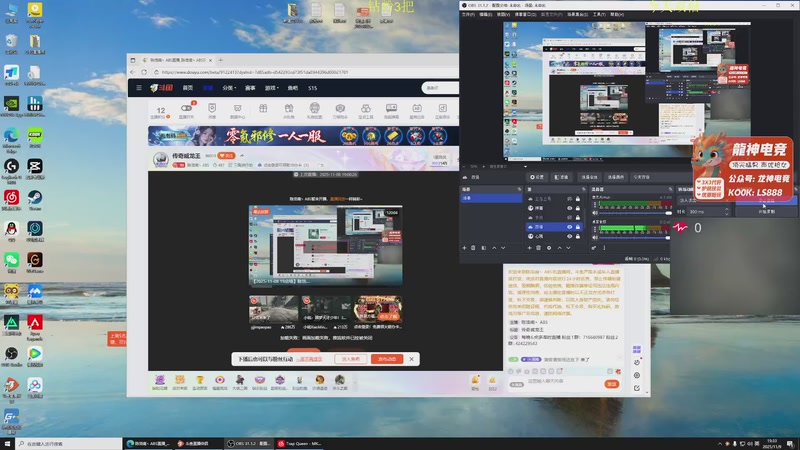Open Douyu 赛事 nav item
This screenshot has width=800, height=450.
coord(250,88)
